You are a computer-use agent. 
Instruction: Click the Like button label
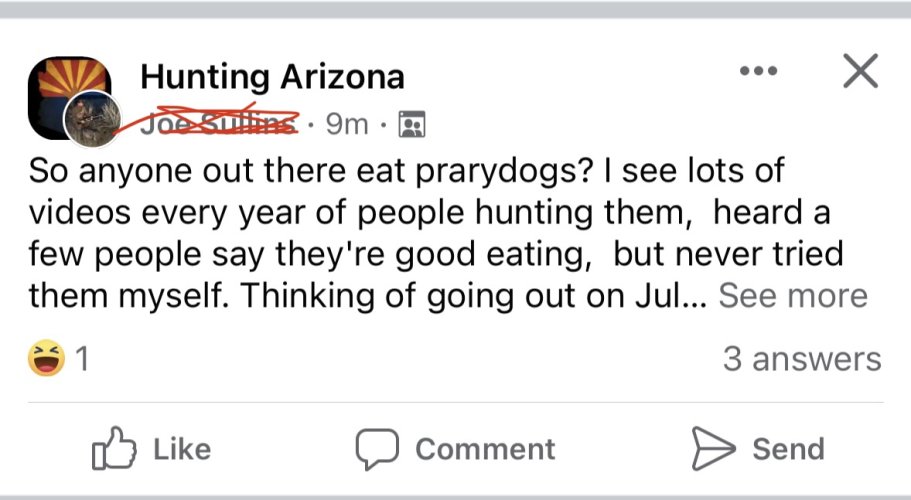(x=182, y=449)
